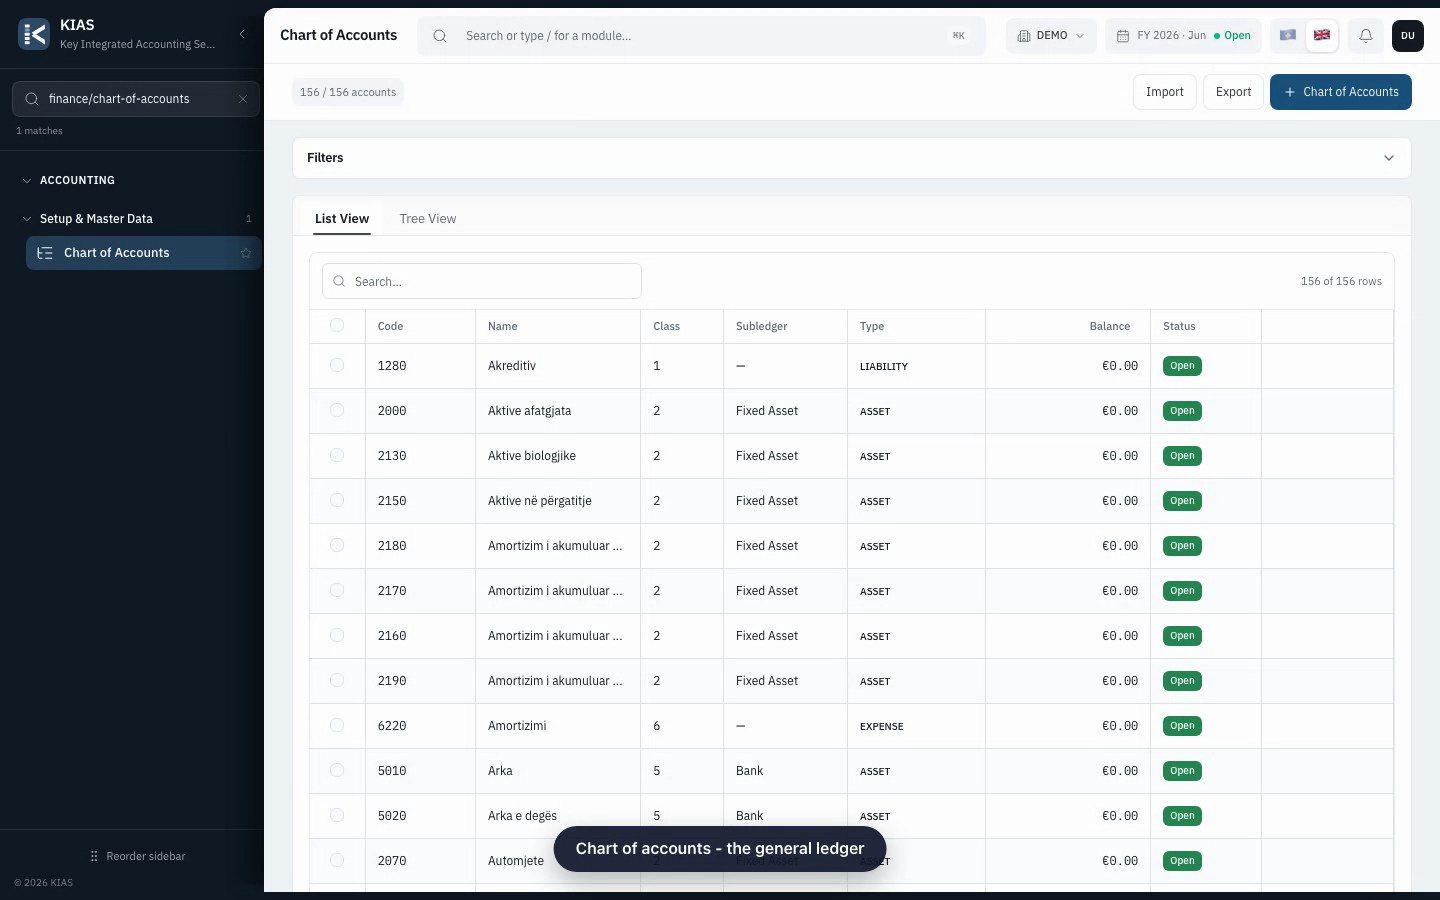This screenshot has width=1440, height=900.
Task: Click the Aktive afatgjata account name
Action: point(529,411)
